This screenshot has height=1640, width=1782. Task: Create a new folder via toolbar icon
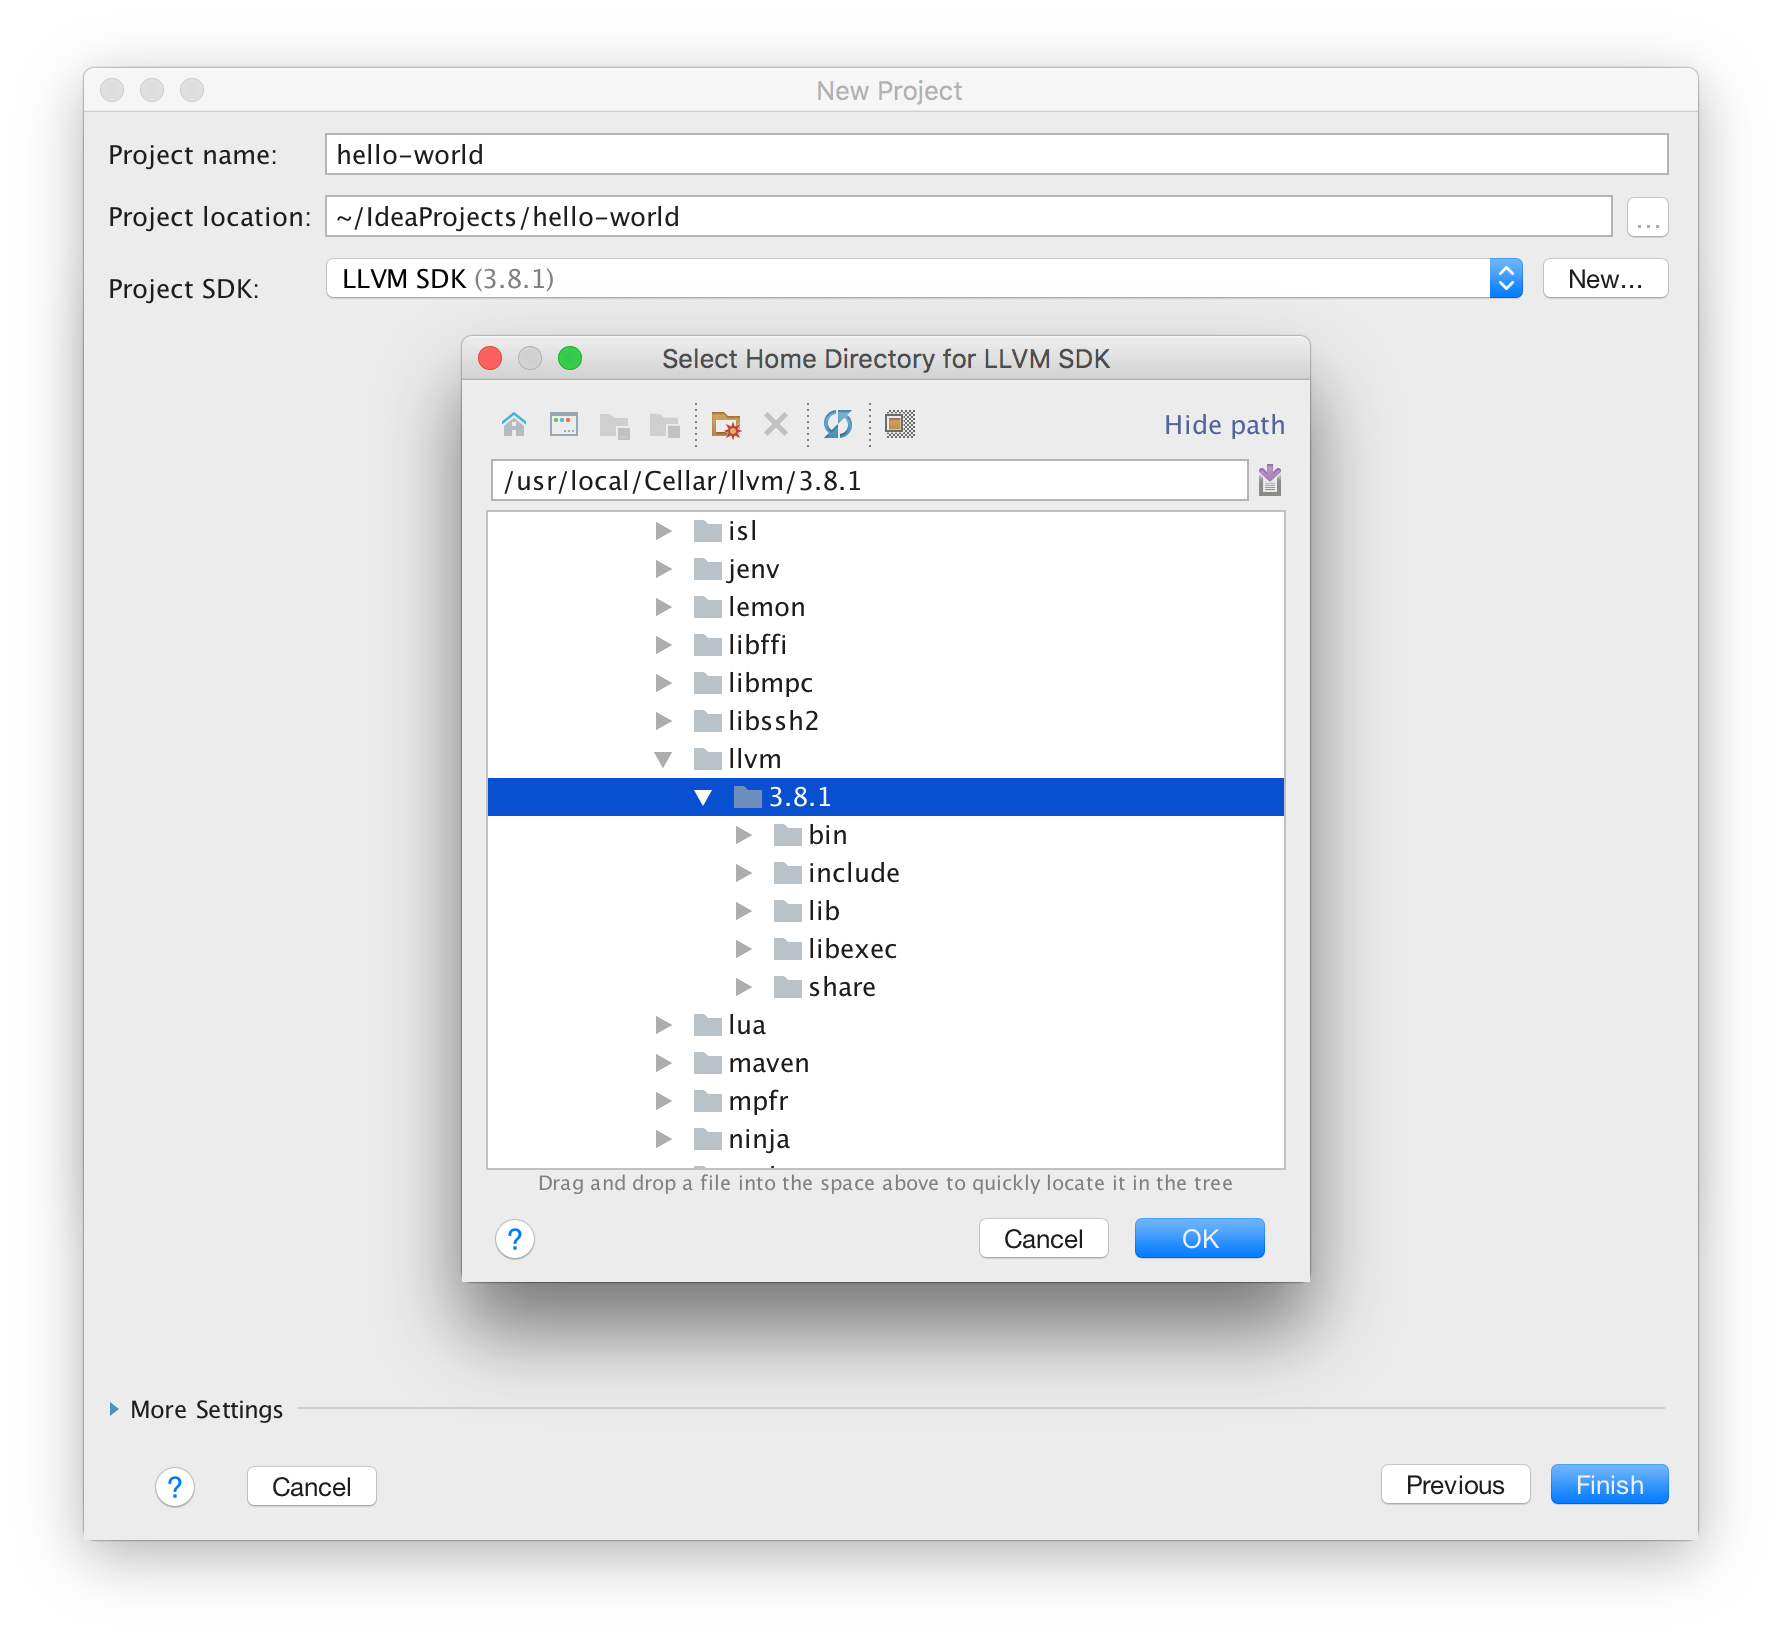(726, 425)
